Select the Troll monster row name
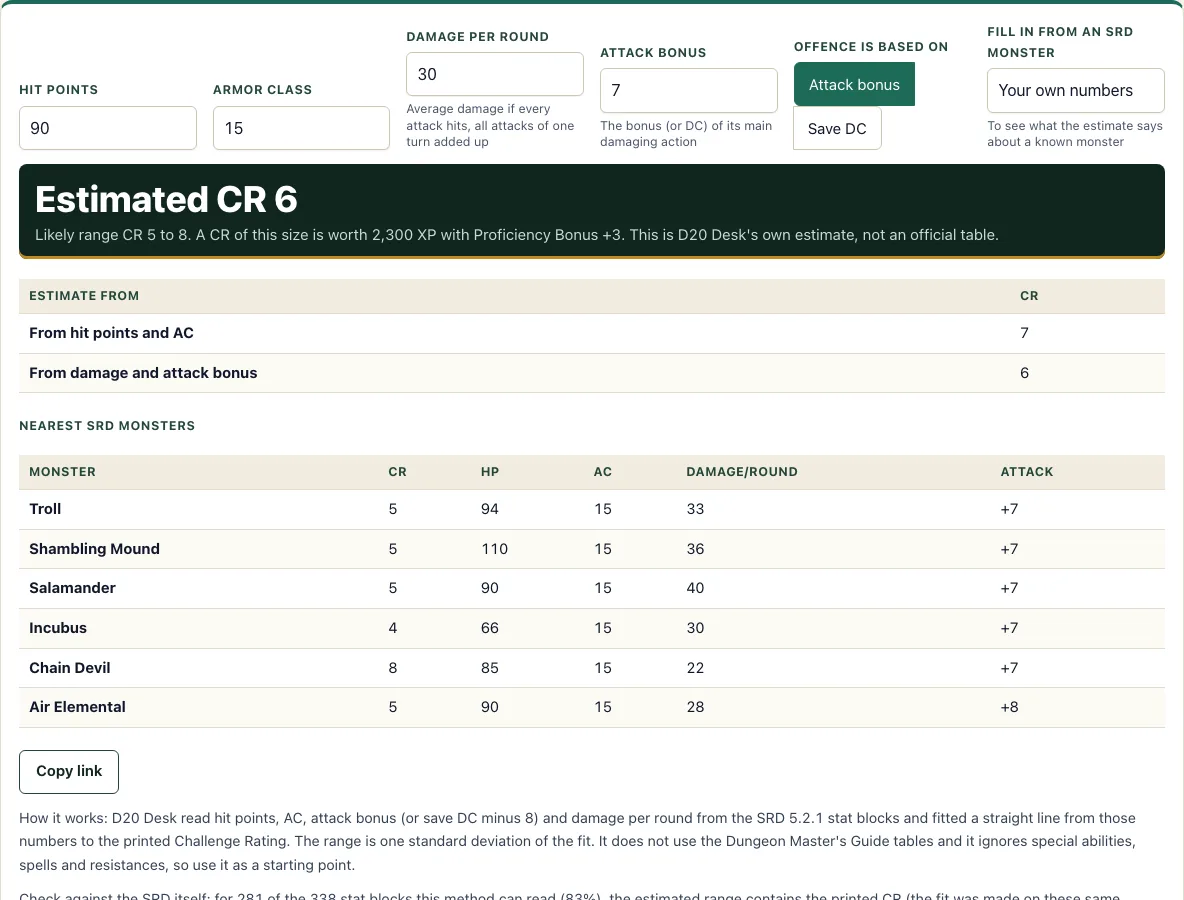Screen dimensions: 1184x900 pos(45,509)
